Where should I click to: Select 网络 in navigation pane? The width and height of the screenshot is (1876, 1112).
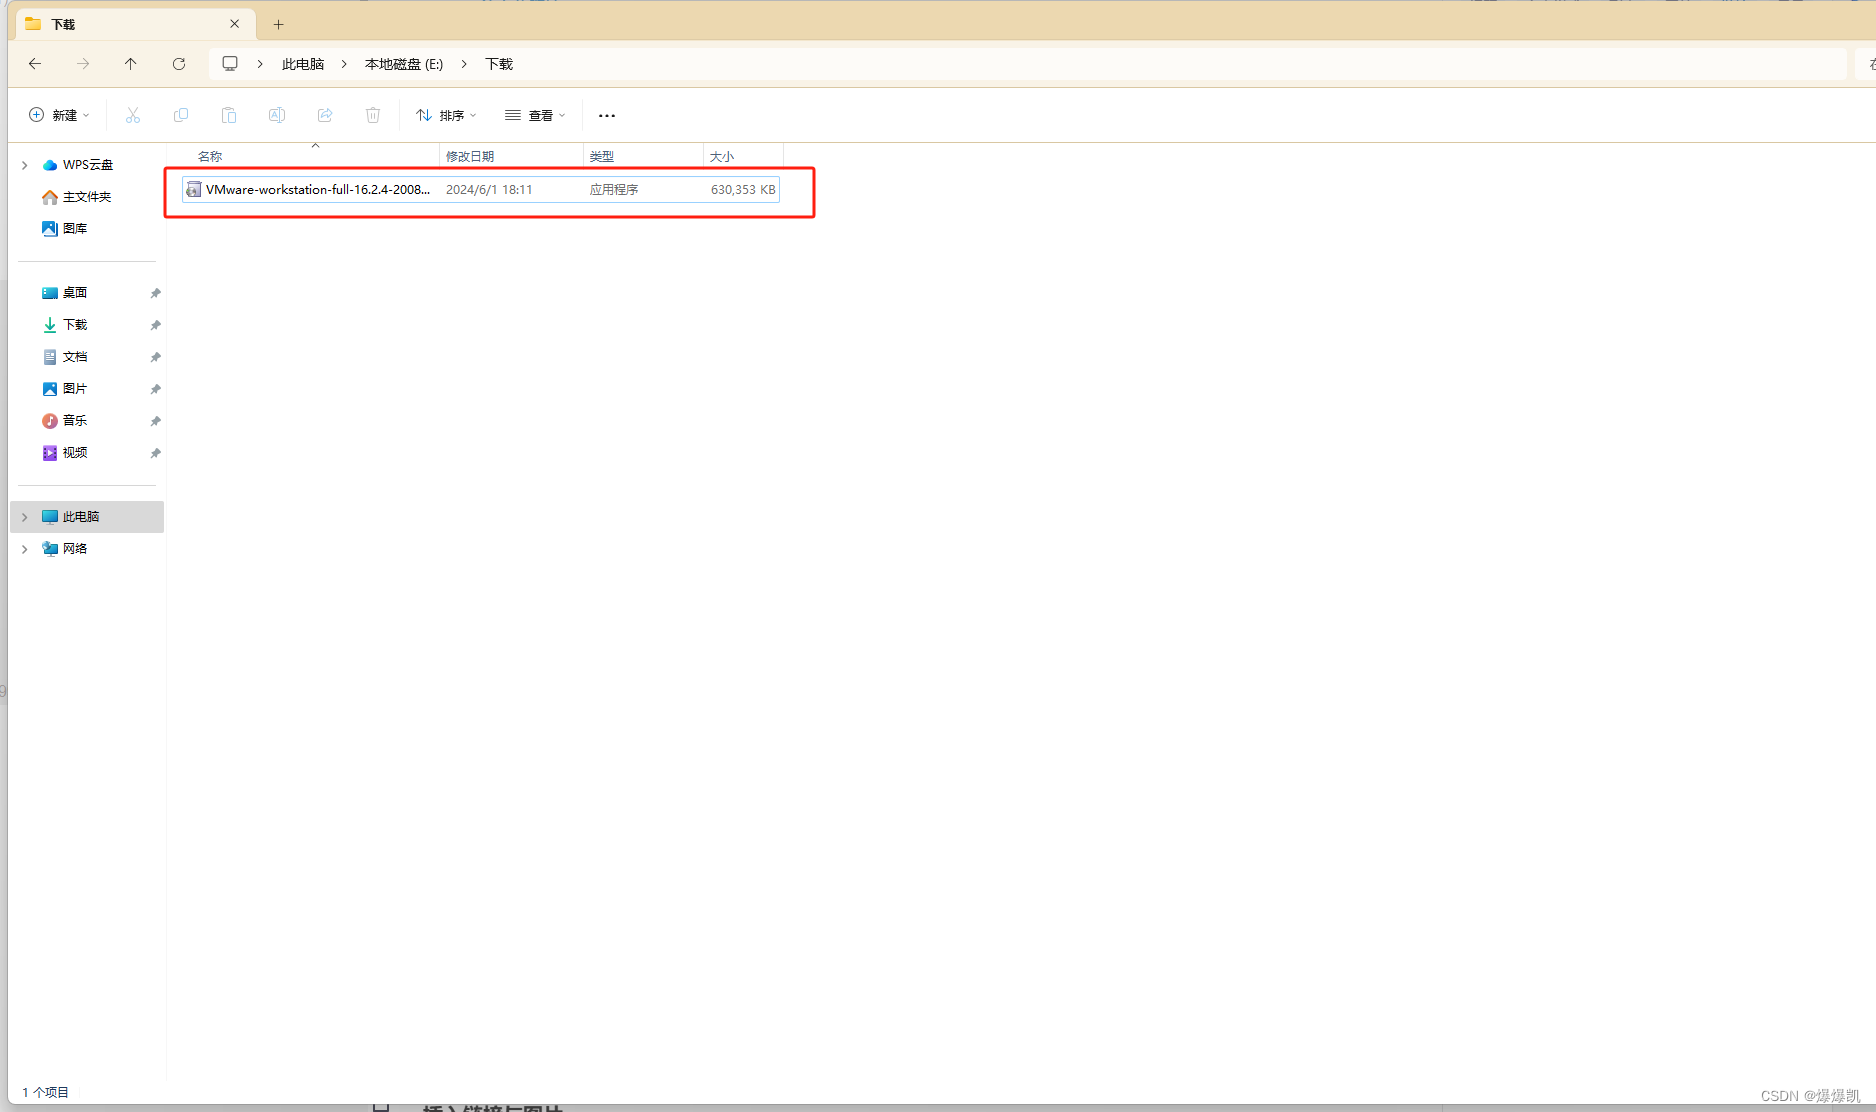[x=75, y=549]
